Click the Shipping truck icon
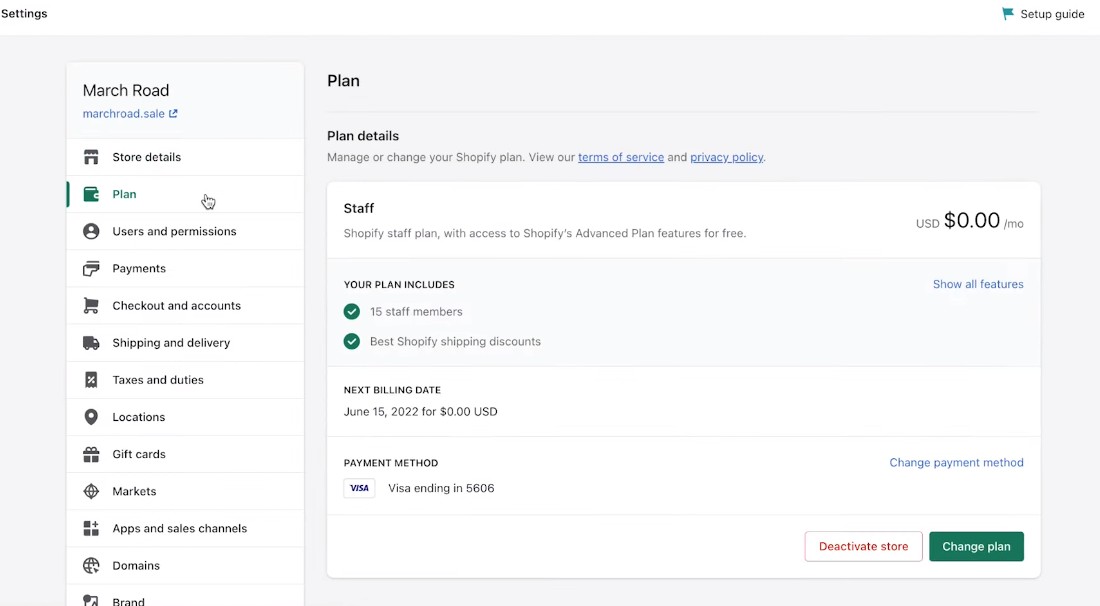Screen dimensions: 1100x606 [91, 343]
